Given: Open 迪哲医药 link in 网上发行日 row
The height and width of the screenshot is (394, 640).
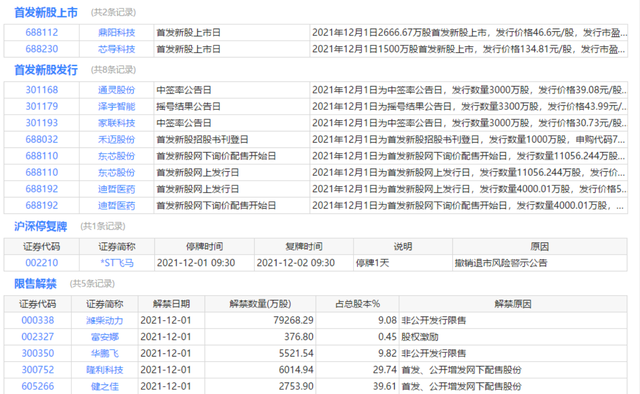Looking at the screenshot, I should tap(116, 189).
